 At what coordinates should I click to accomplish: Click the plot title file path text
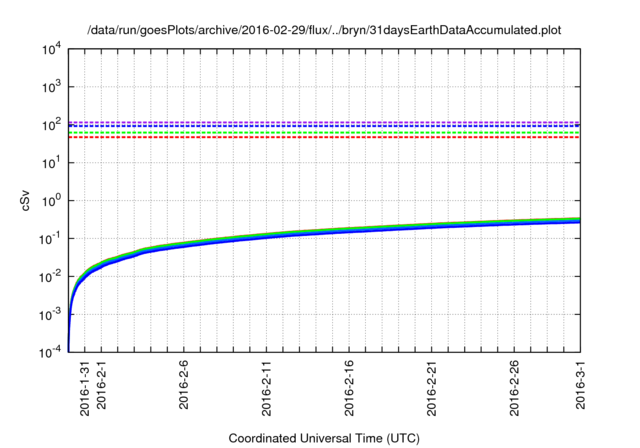point(324,30)
